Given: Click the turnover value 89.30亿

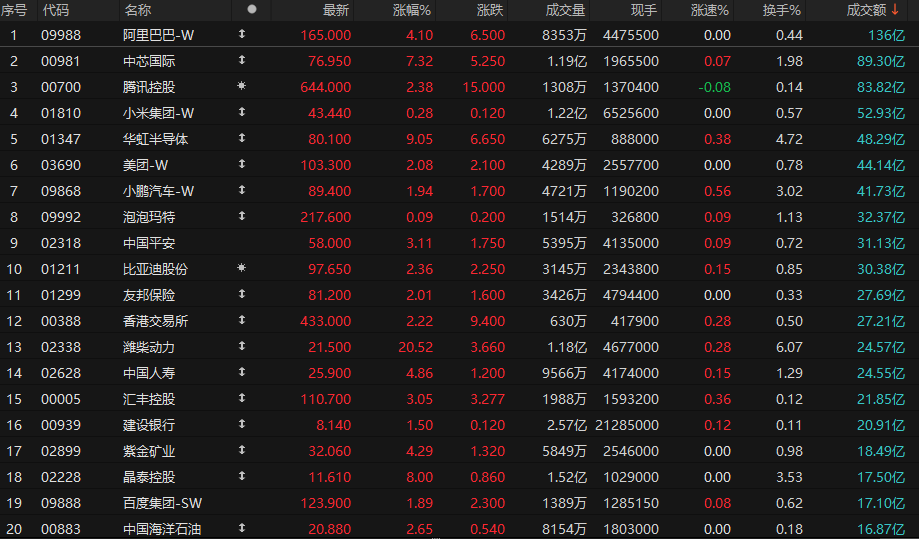Looking at the screenshot, I should click(881, 61).
